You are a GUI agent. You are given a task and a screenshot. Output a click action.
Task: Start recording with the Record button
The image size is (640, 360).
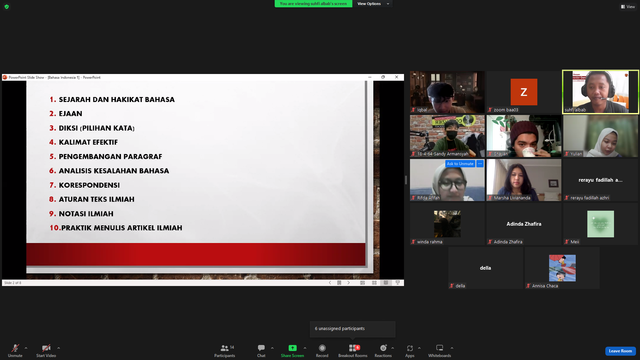pyautogui.click(x=322, y=350)
